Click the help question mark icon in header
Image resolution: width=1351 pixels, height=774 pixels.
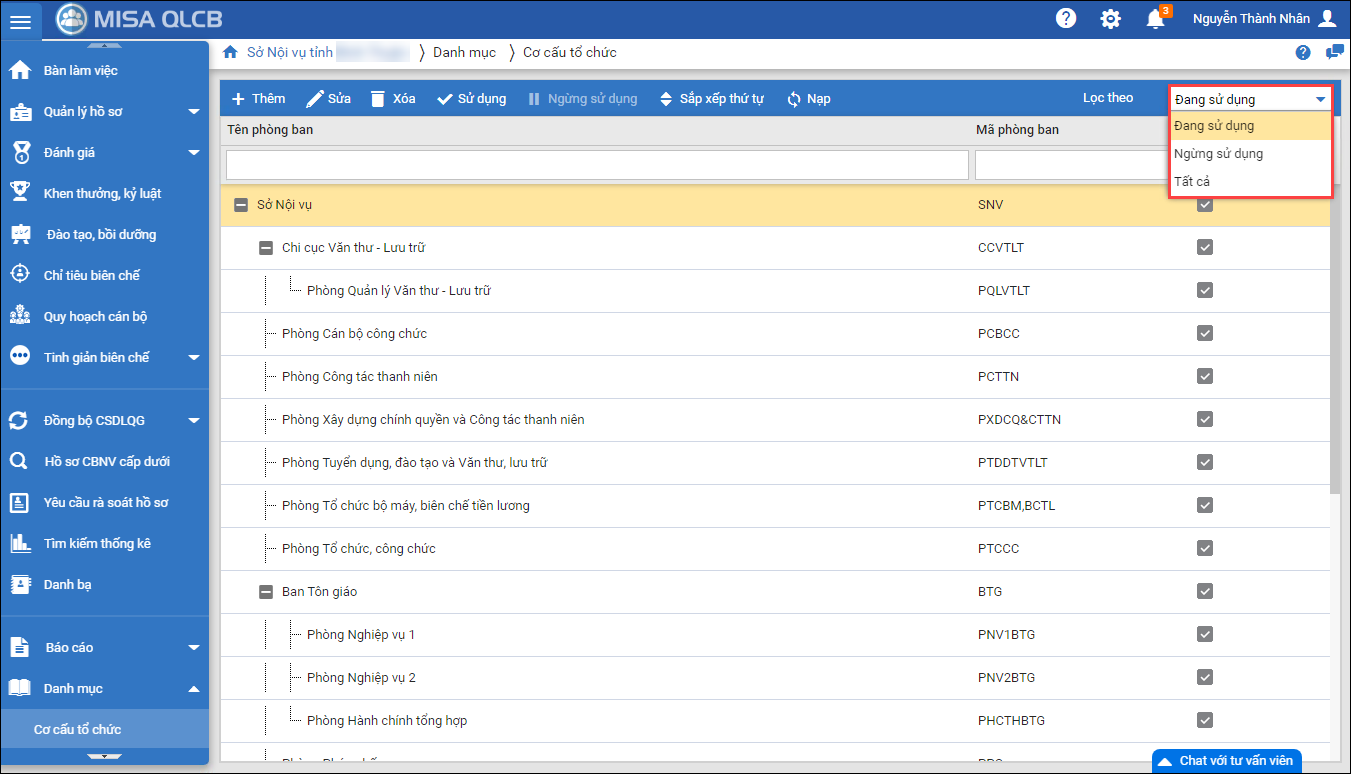tap(1066, 18)
